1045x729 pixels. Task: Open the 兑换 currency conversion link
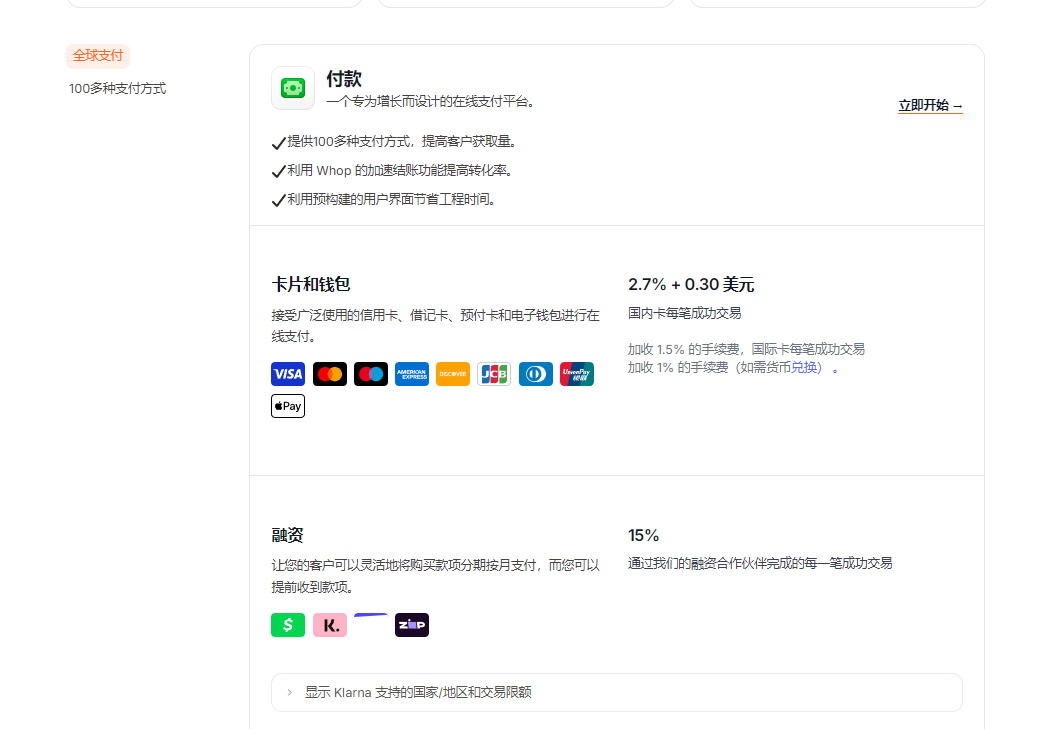coord(803,367)
